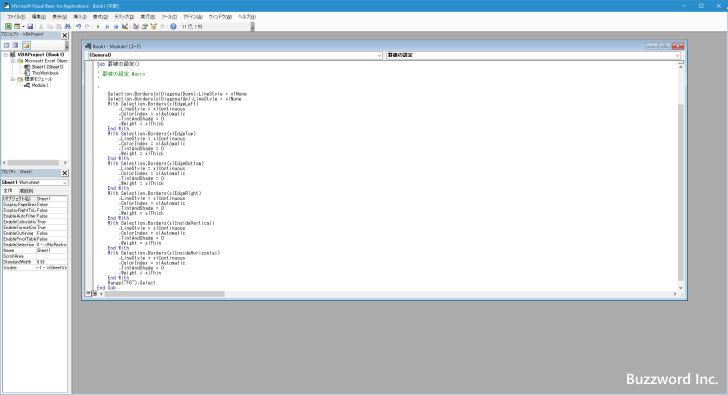
Task: Run the macro with the green play icon
Action: [98, 26]
